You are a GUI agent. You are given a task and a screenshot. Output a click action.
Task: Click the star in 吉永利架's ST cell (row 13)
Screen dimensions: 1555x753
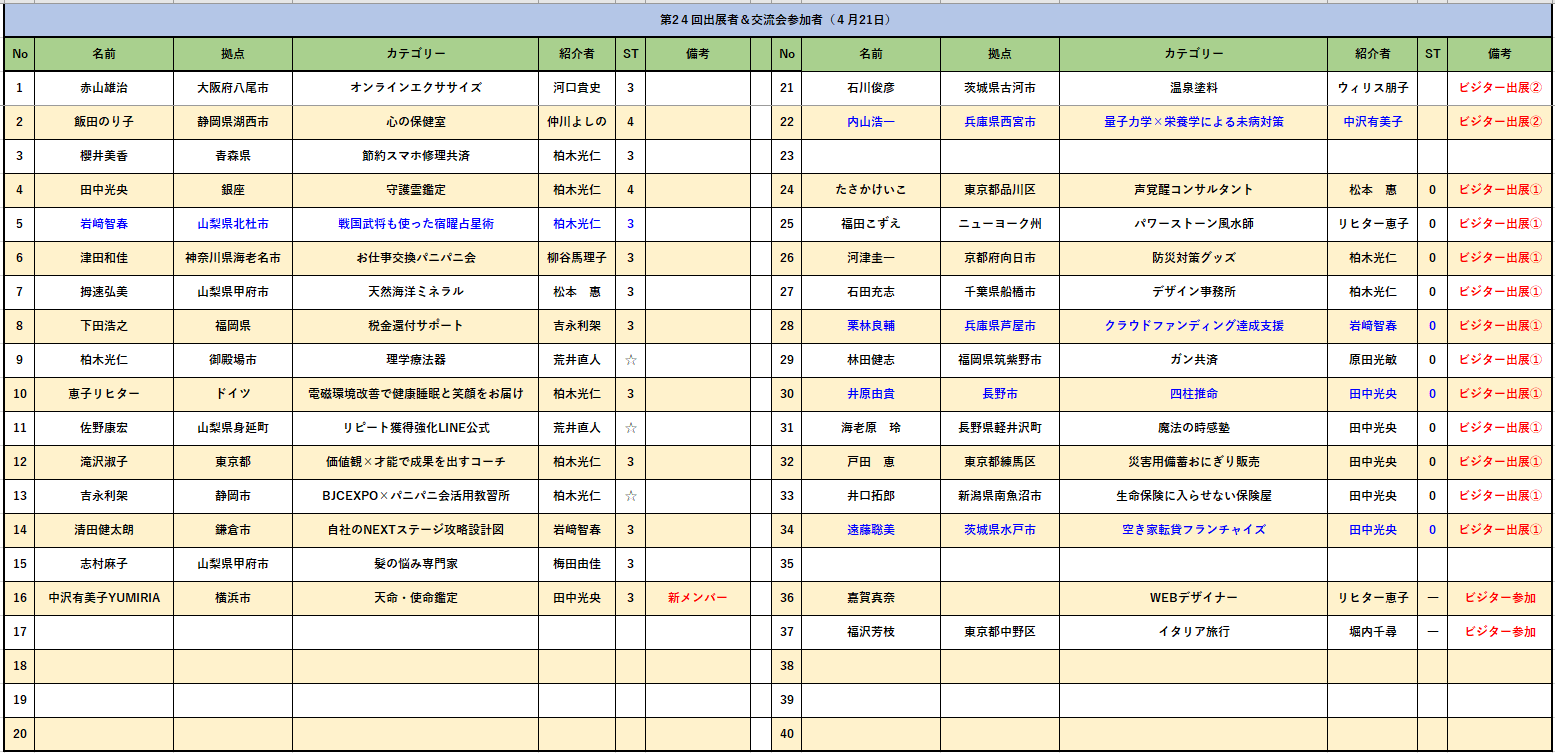pyautogui.click(x=630, y=496)
